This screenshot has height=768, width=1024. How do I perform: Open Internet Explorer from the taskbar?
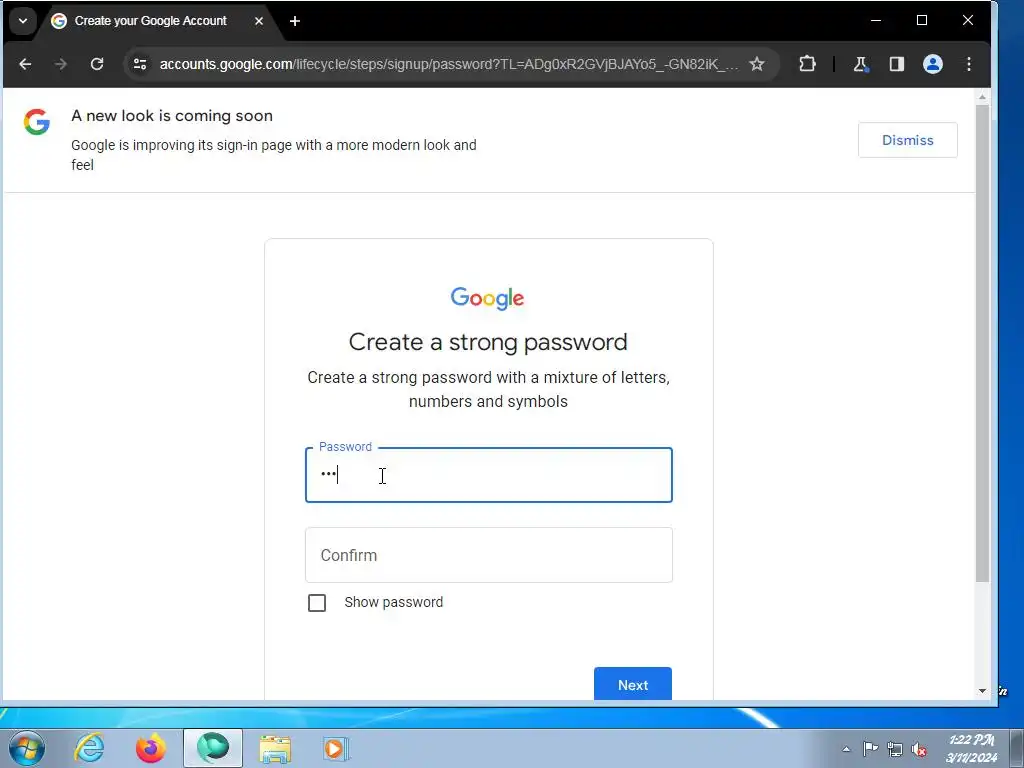point(89,748)
